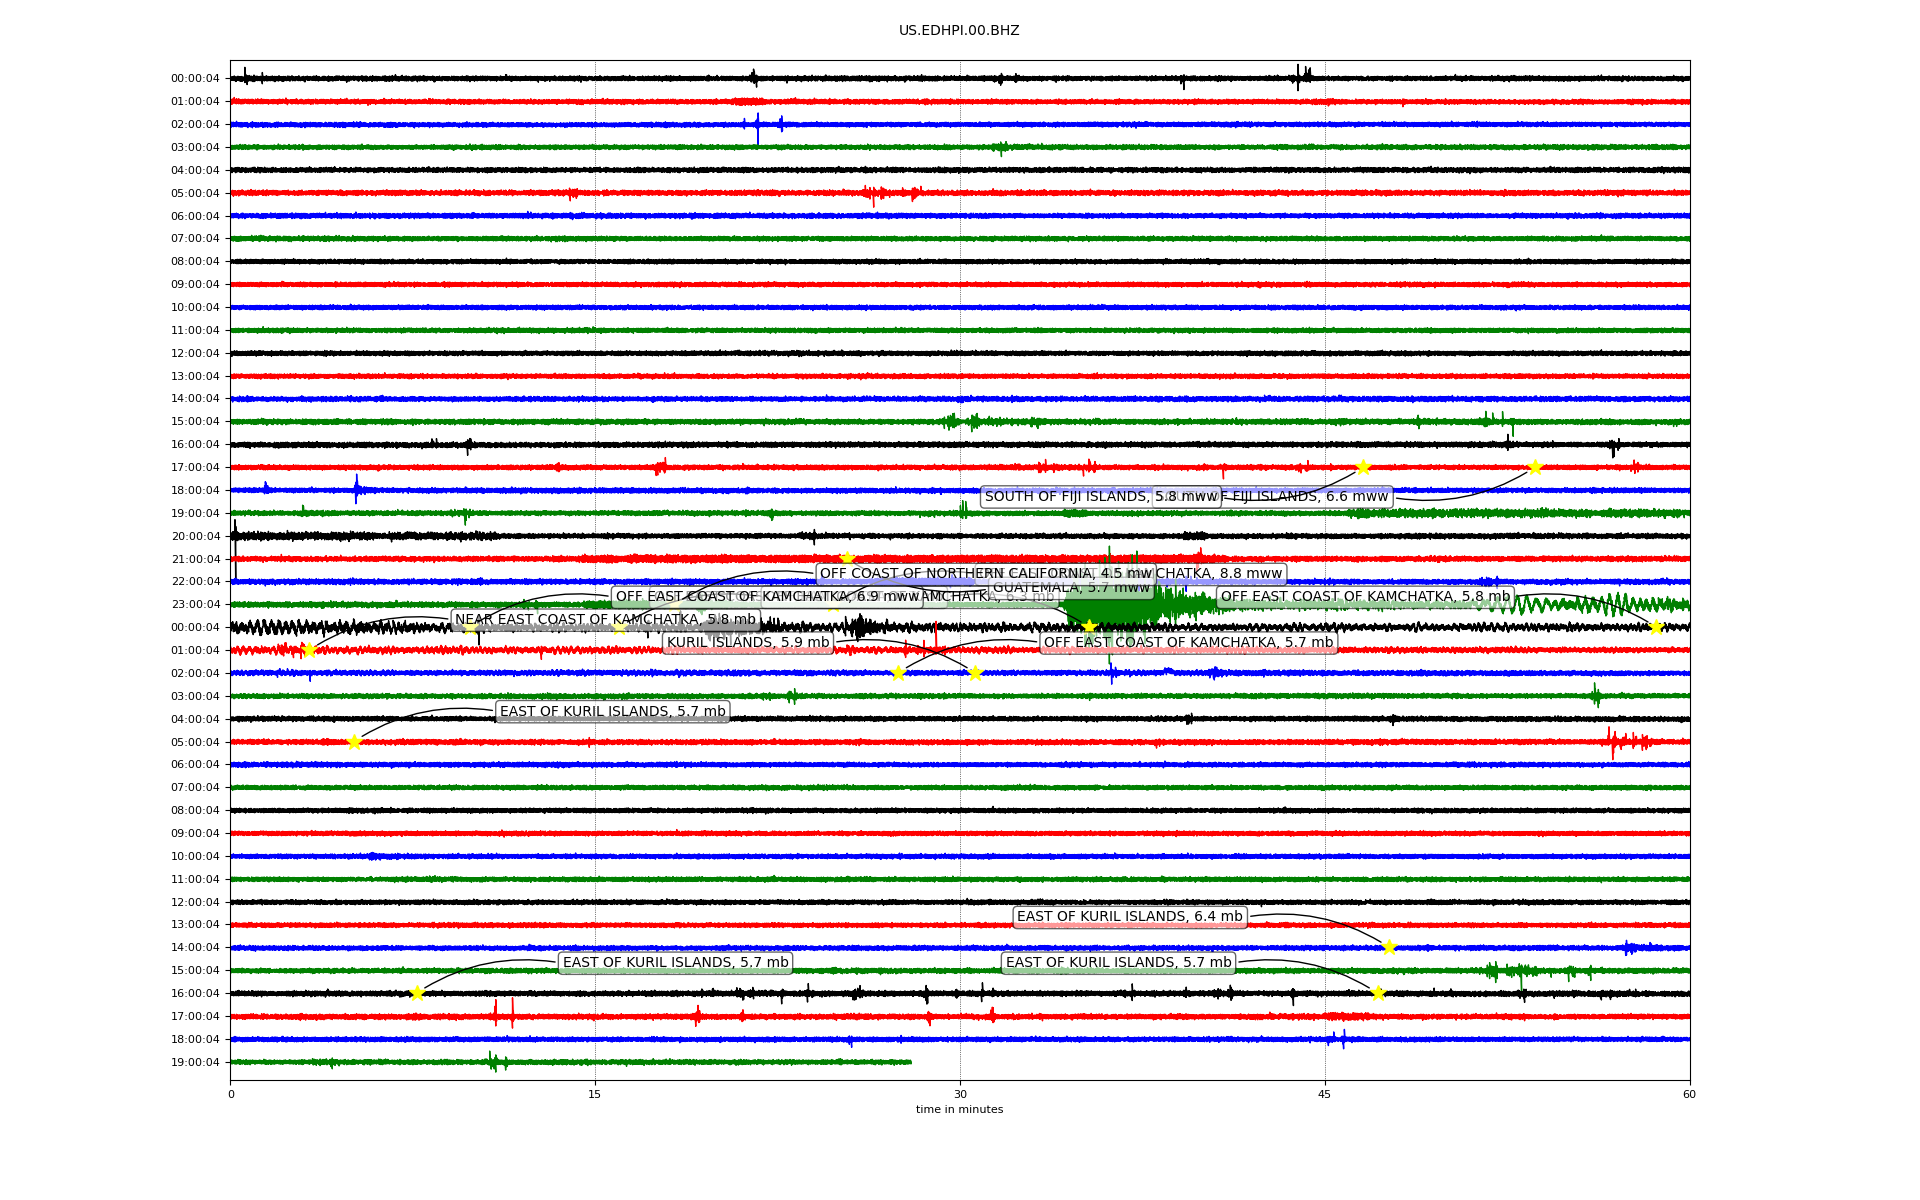Click the 'FIJI ISLANDS, 6.6 mww' label

[x=1305, y=497]
